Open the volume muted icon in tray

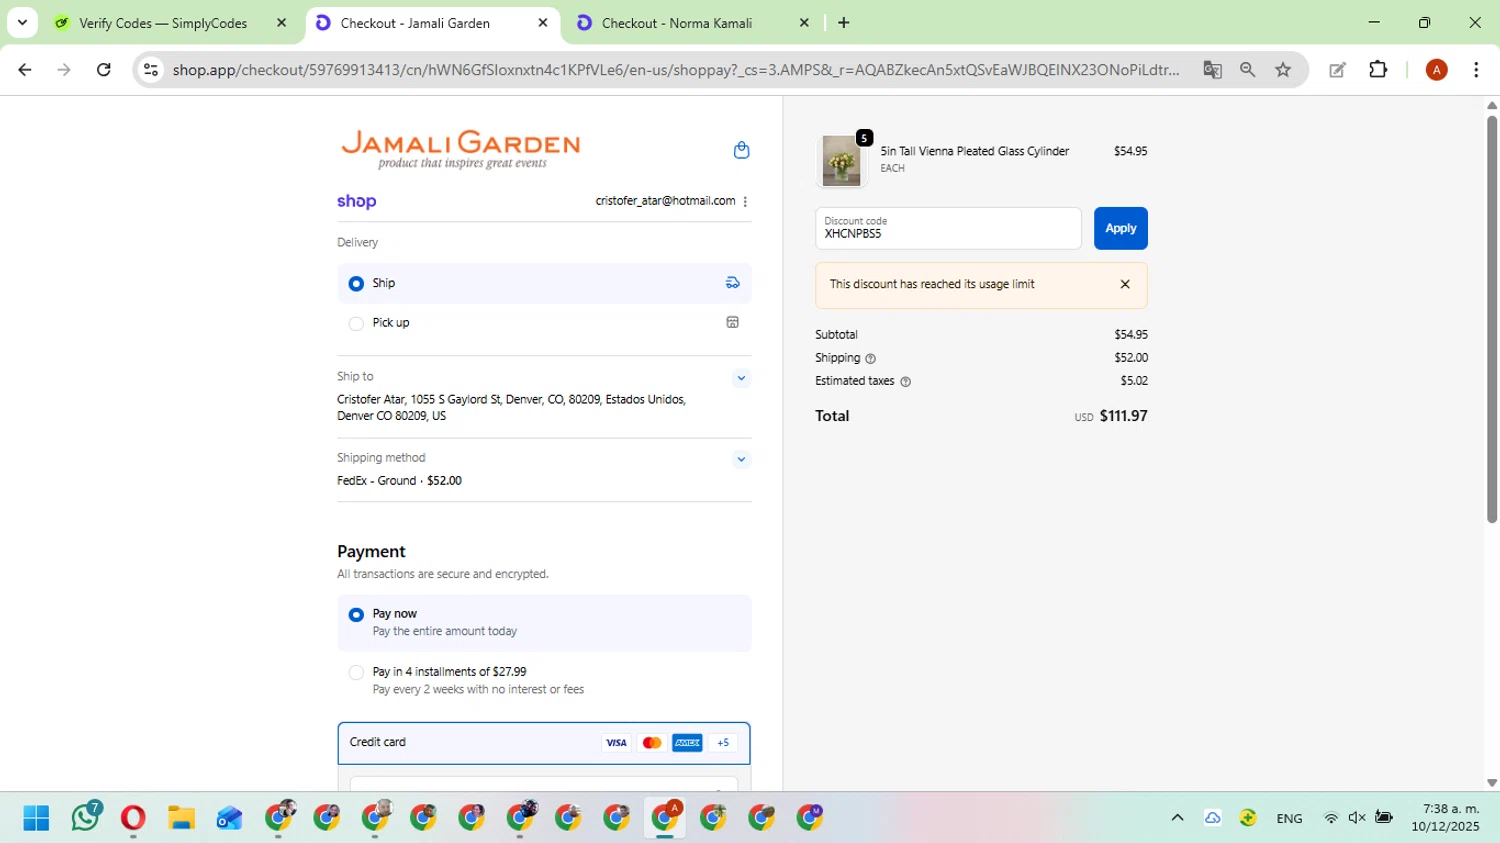(x=1357, y=818)
